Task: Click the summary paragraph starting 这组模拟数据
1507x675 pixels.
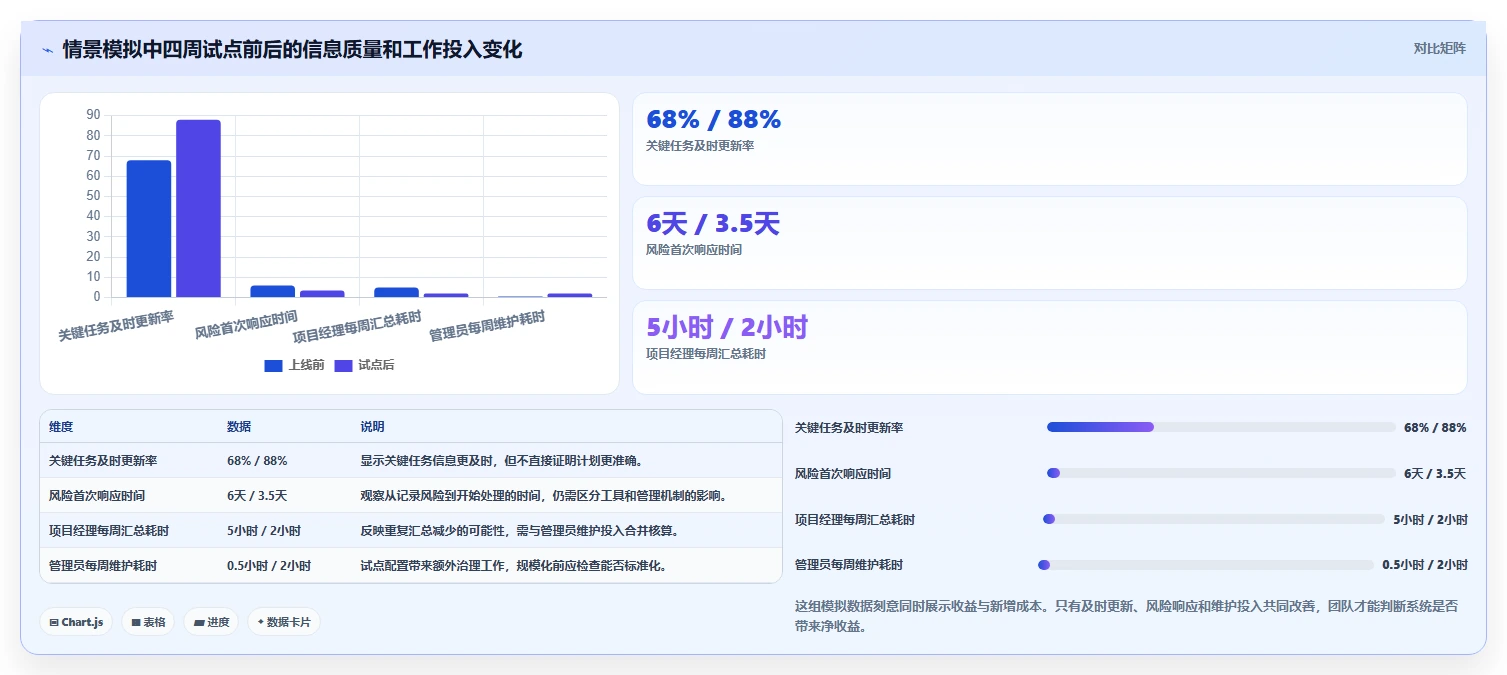Action: (x=1126, y=616)
